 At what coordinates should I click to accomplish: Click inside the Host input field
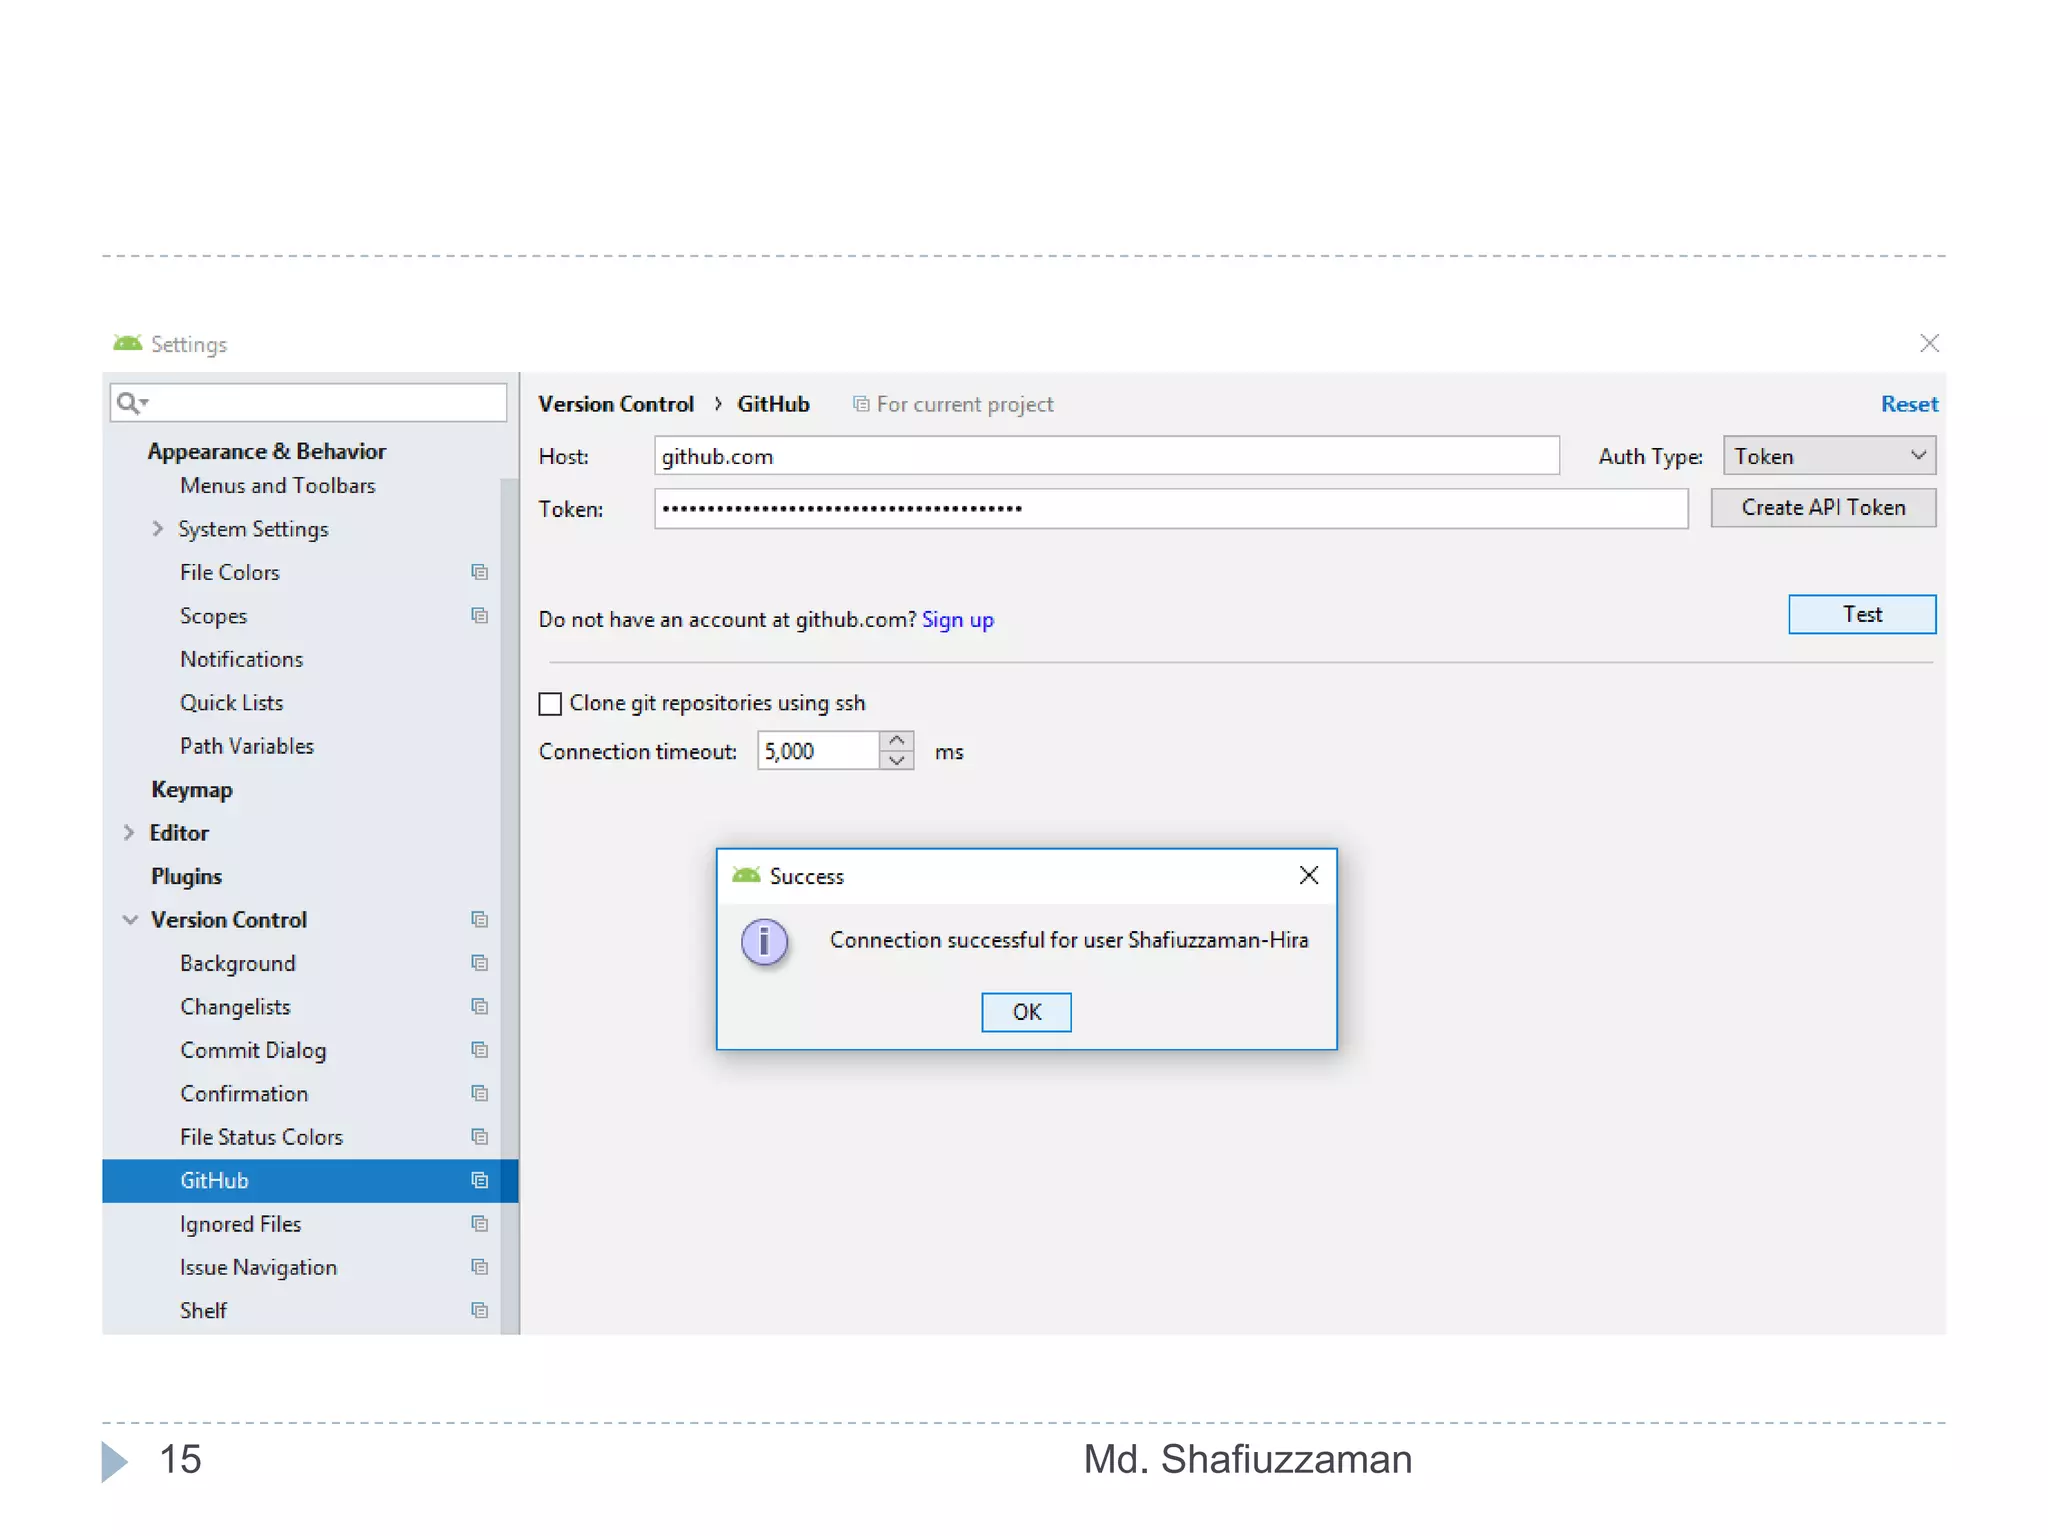(x=1105, y=456)
